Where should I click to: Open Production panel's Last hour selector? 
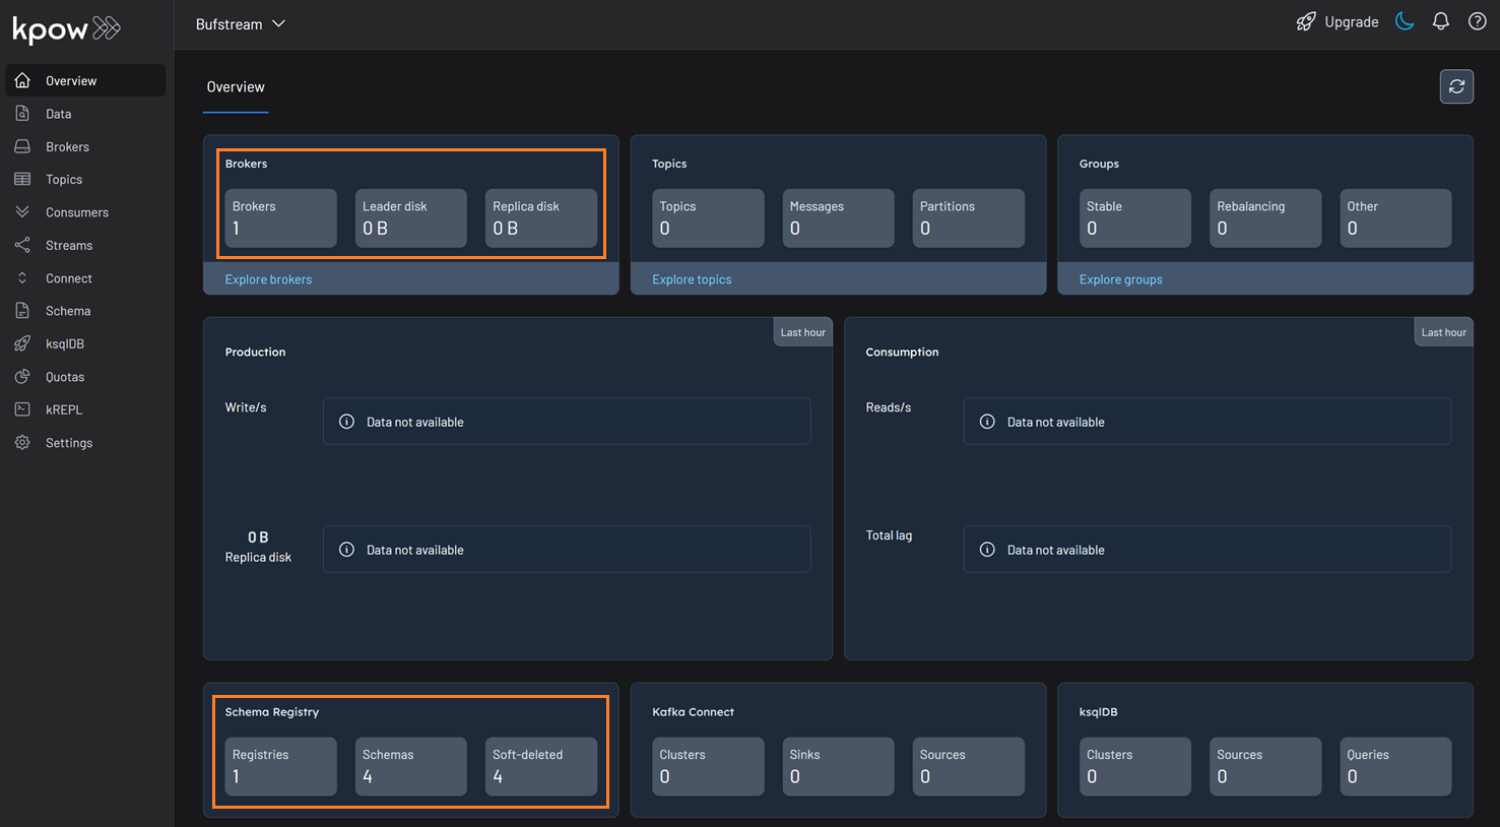(x=803, y=331)
